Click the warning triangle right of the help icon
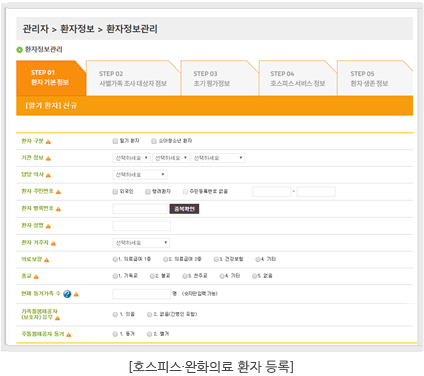 (x=76, y=294)
